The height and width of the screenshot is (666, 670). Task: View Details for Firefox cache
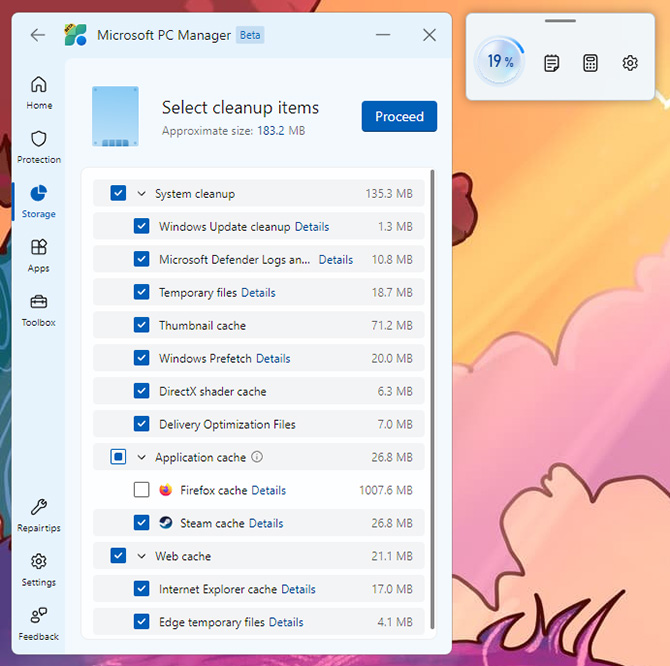point(268,490)
